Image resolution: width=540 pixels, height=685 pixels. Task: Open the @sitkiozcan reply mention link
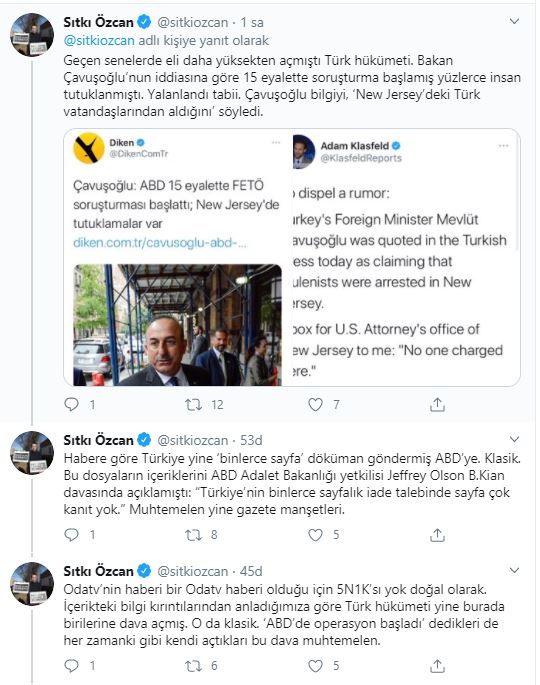pyautogui.click(x=99, y=41)
